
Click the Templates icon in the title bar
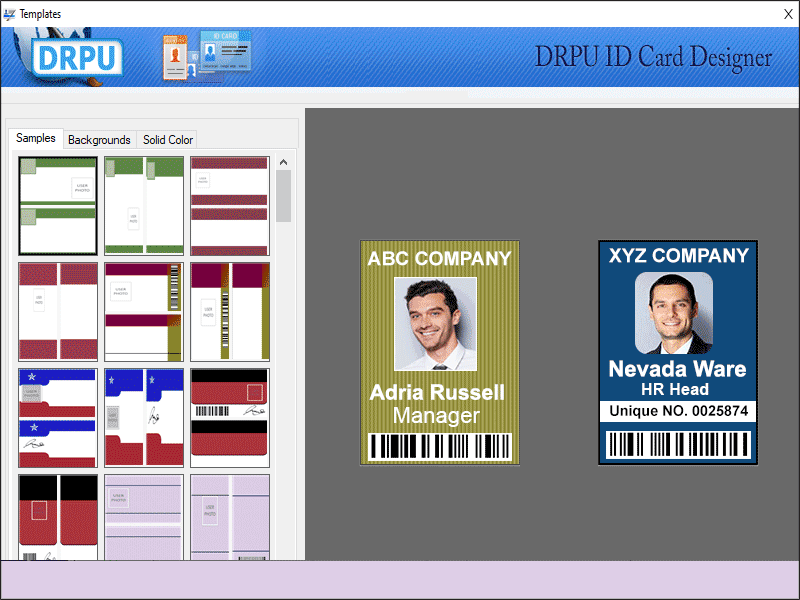tap(10, 13)
